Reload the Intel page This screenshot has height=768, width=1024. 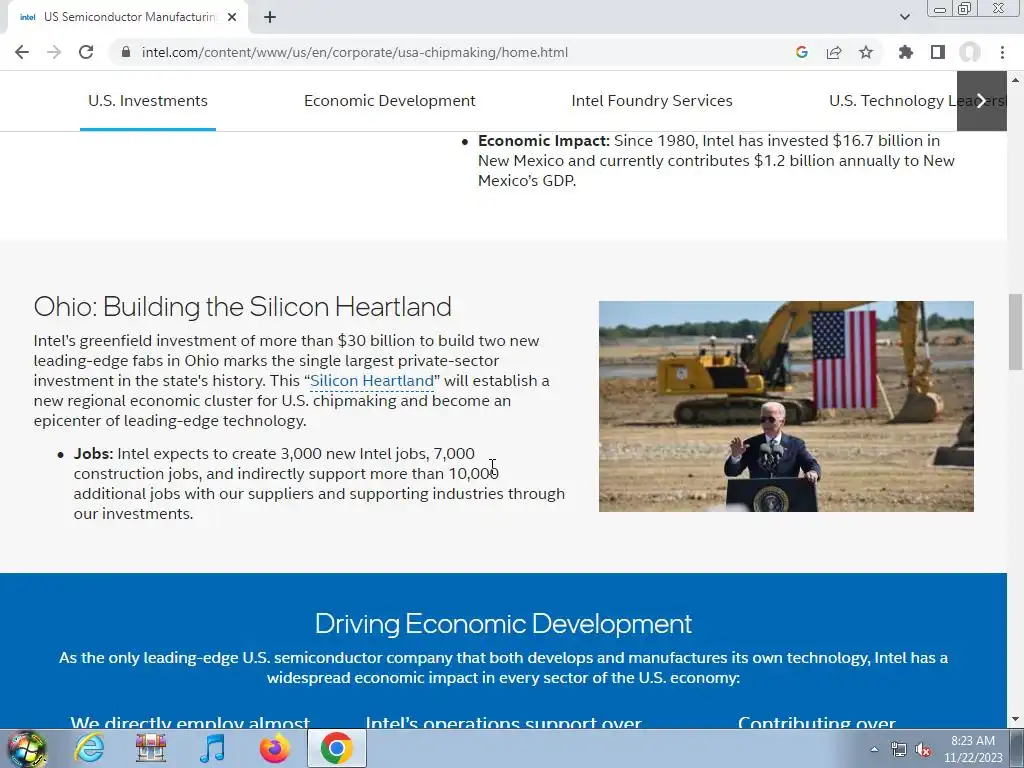pyautogui.click(x=86, y=52)
